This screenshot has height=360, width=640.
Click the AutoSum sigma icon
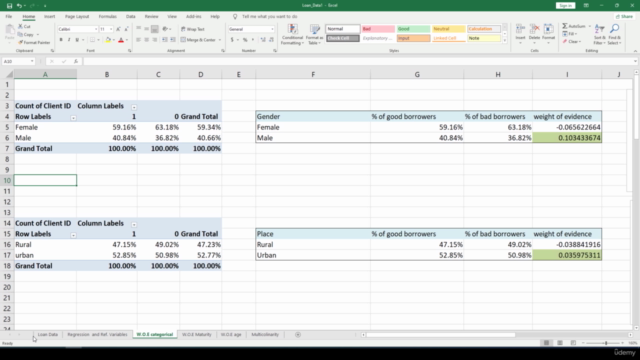565,26
